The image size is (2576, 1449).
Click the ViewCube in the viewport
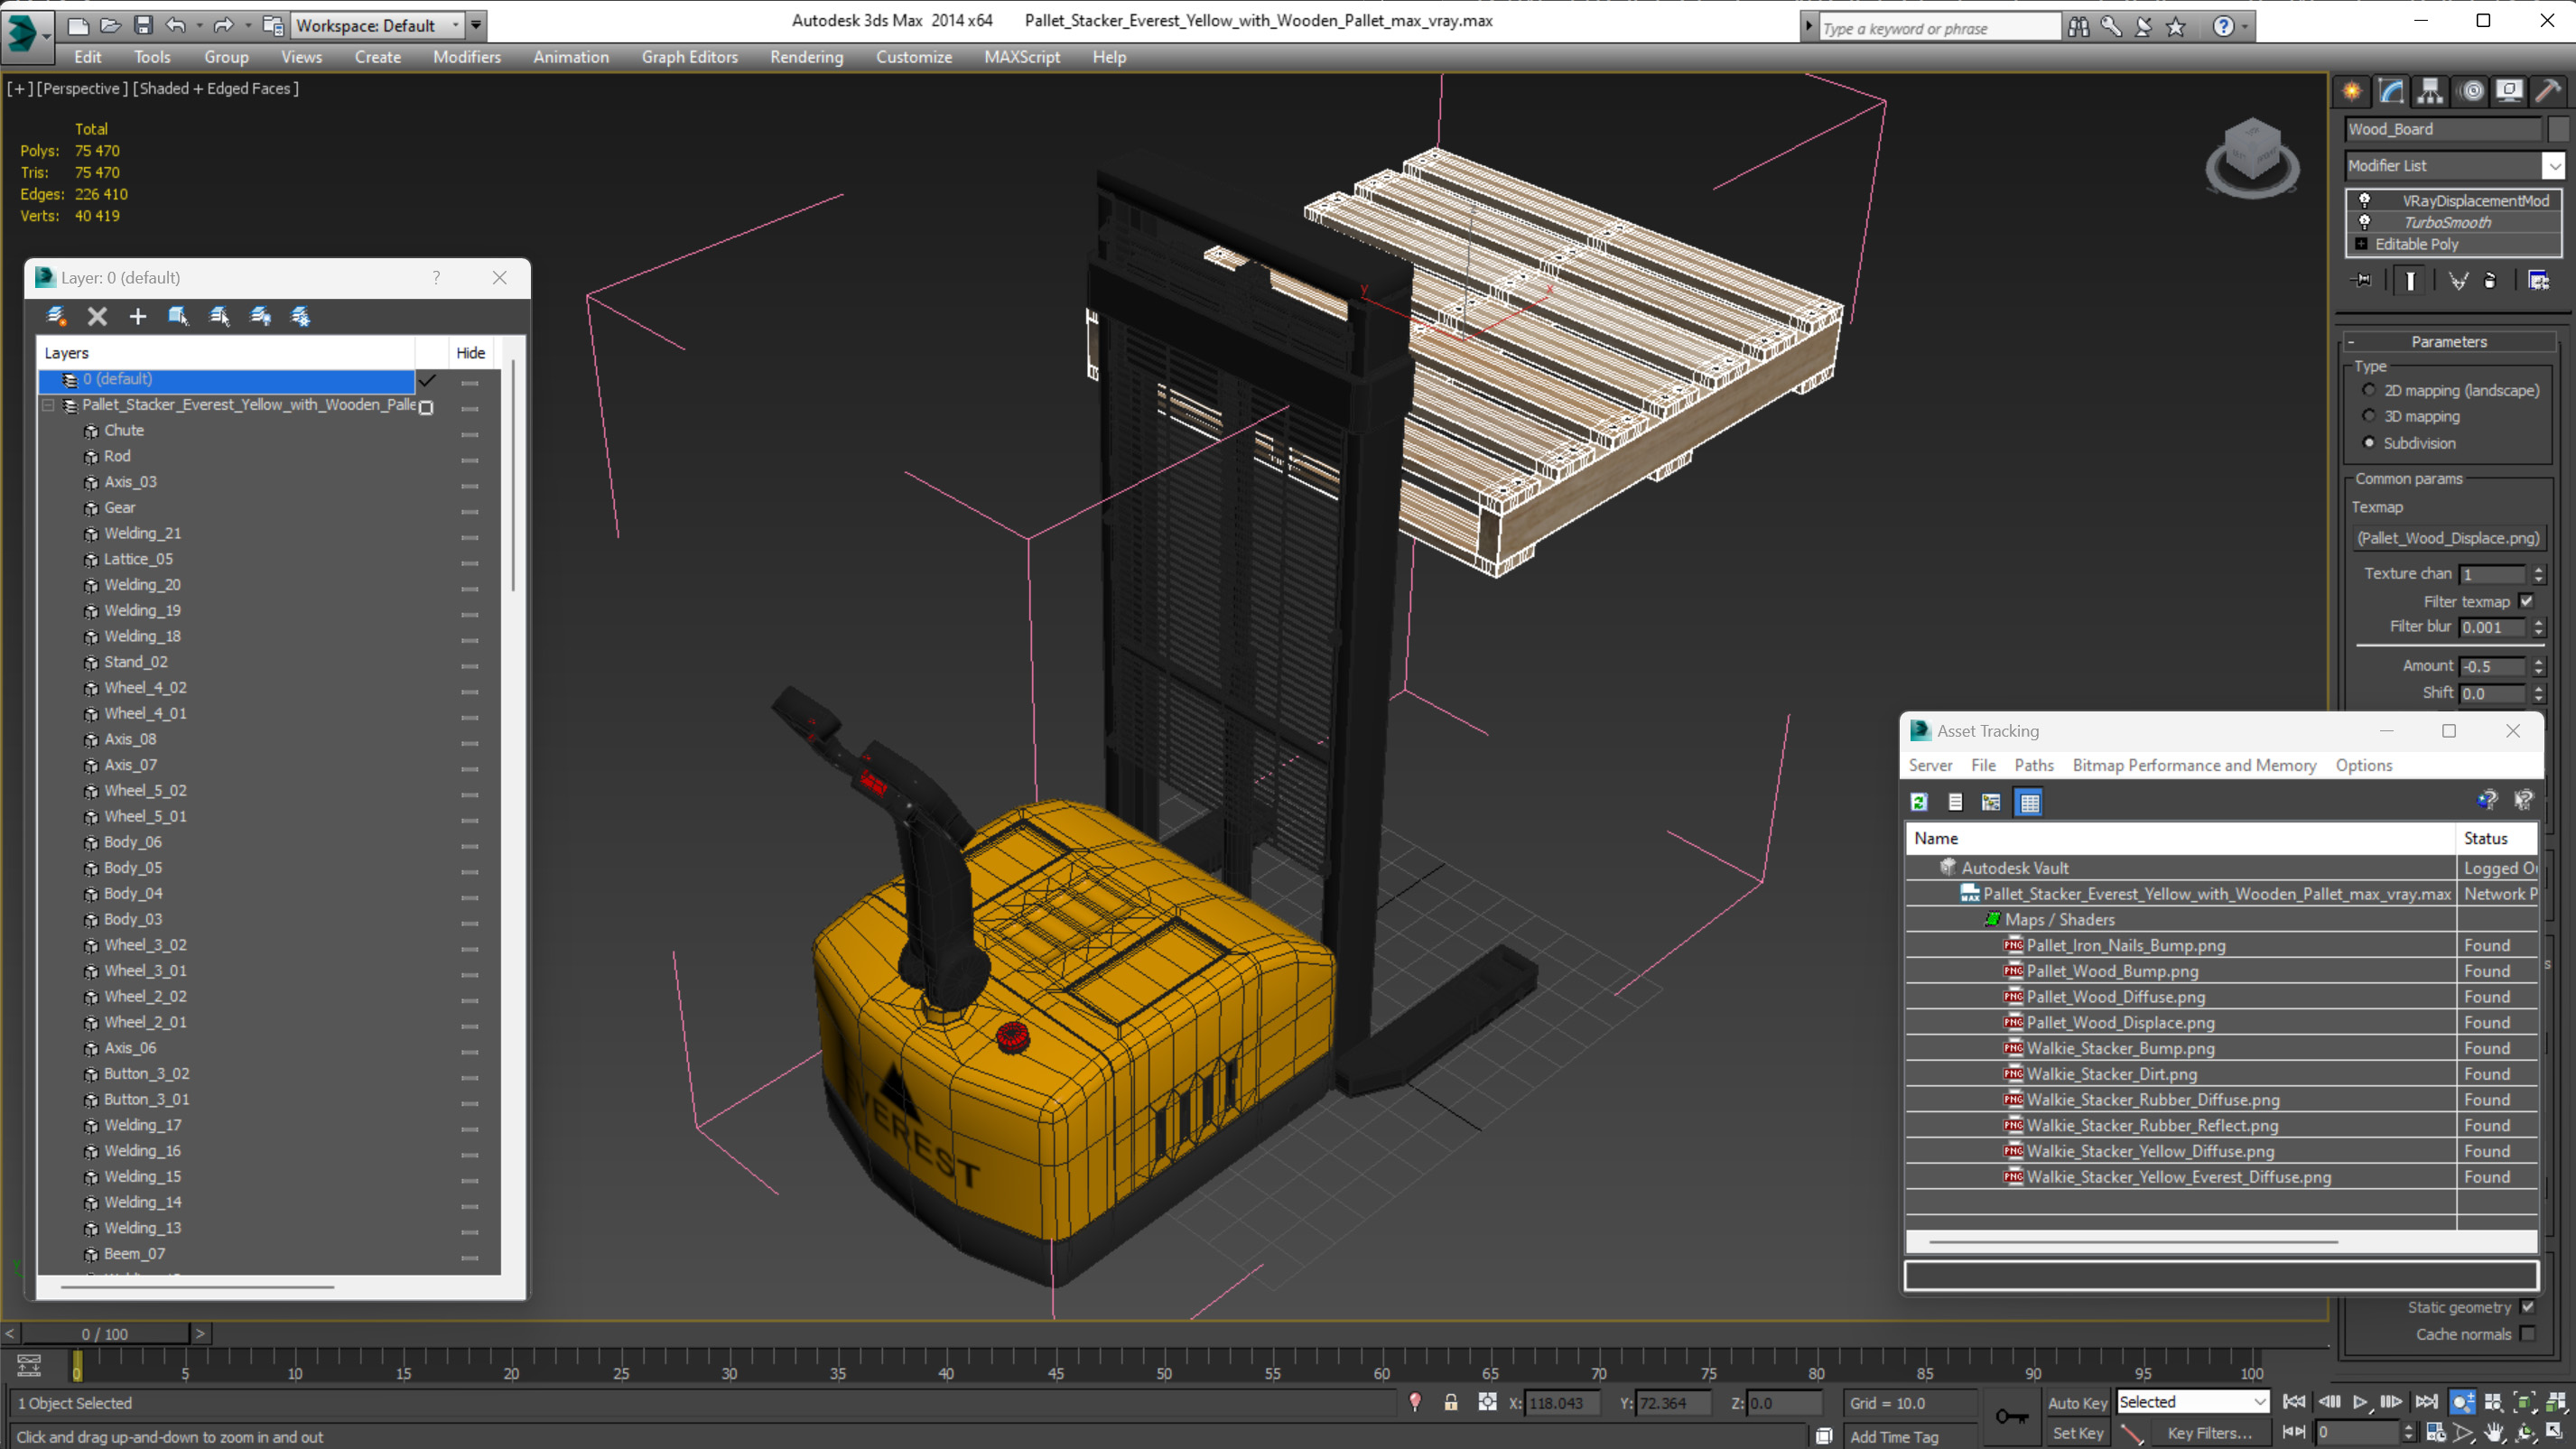(2252, 157)
